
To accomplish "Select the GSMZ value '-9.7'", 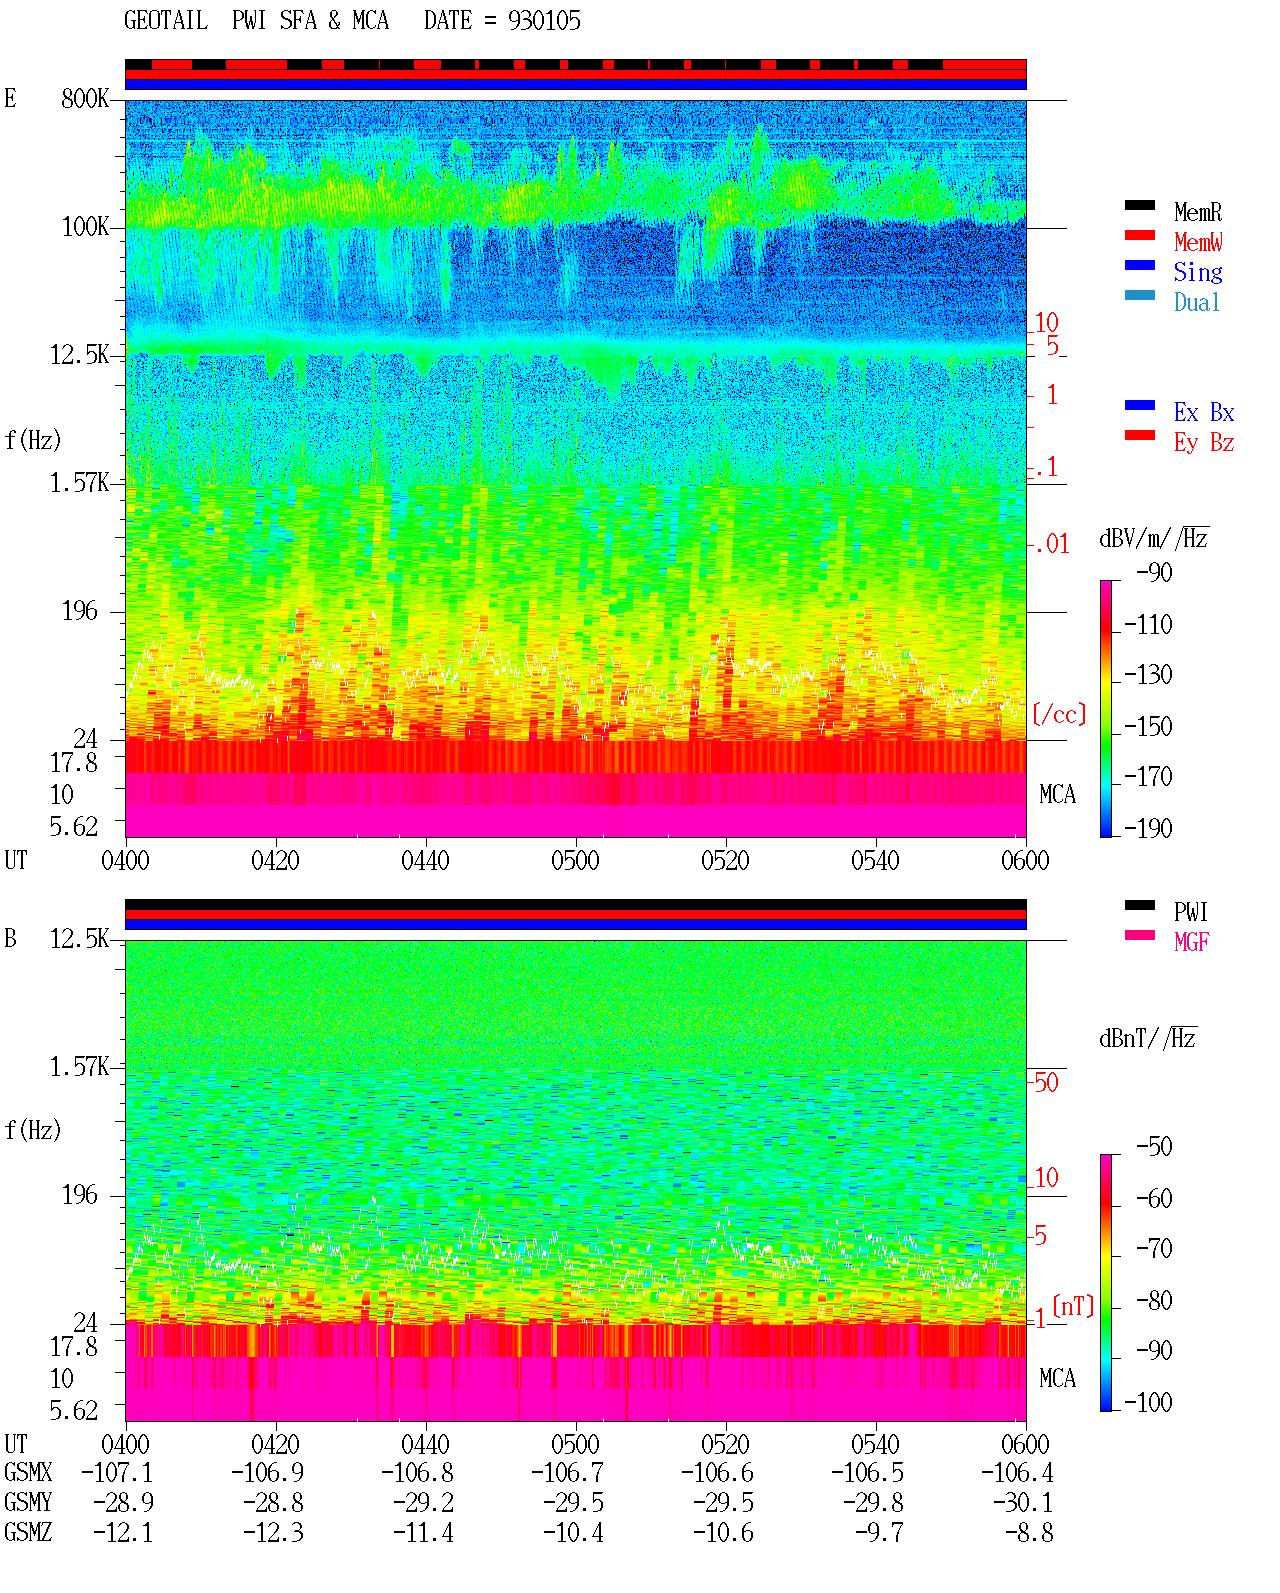I will (879, 1533).
